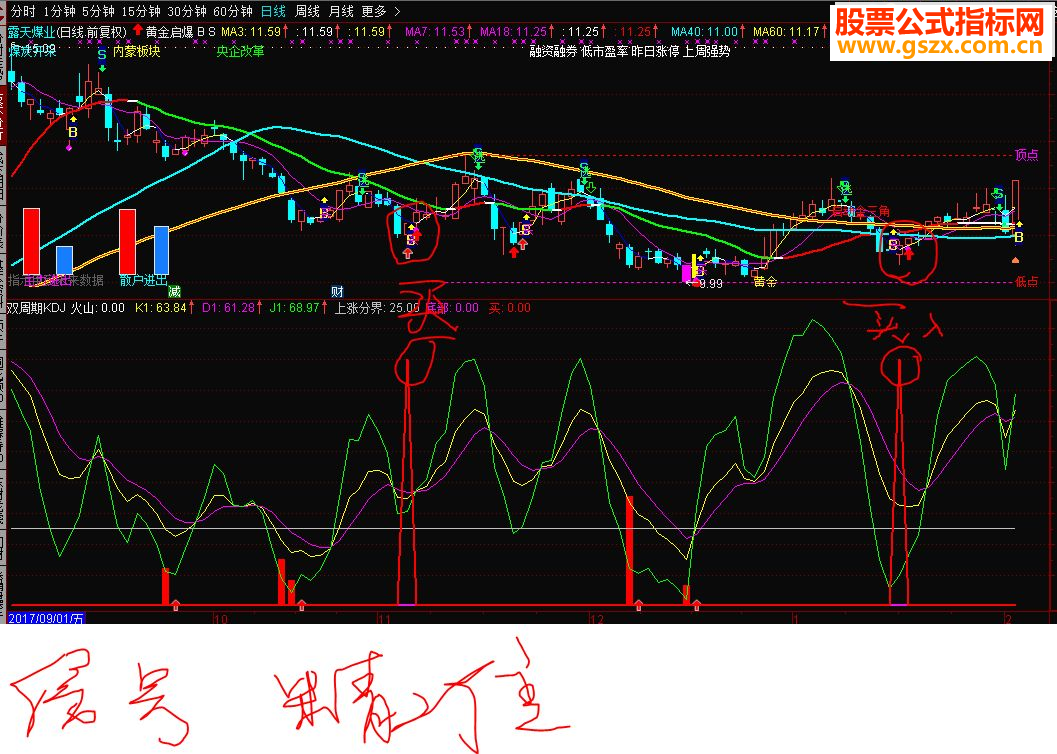The image size is (1057, 754).
Task: Click the arrow next to 更多
Action: click(x=397, y=11)
